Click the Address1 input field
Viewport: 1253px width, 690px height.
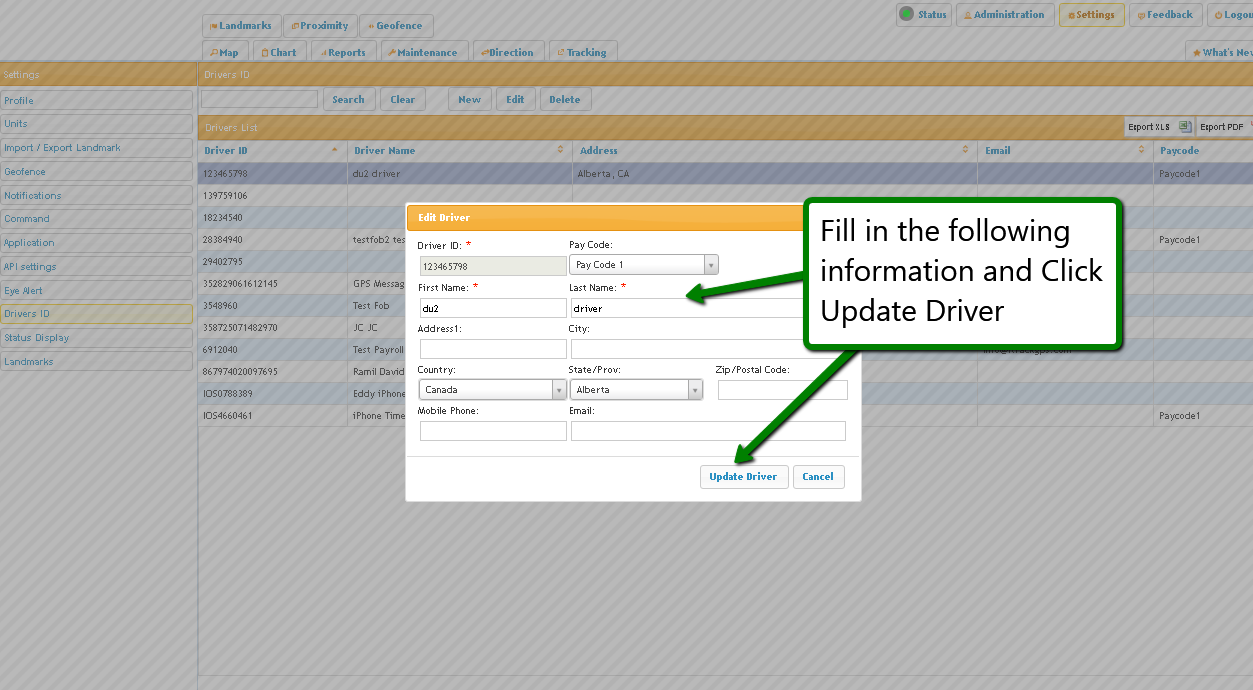[x=493, y=349]
